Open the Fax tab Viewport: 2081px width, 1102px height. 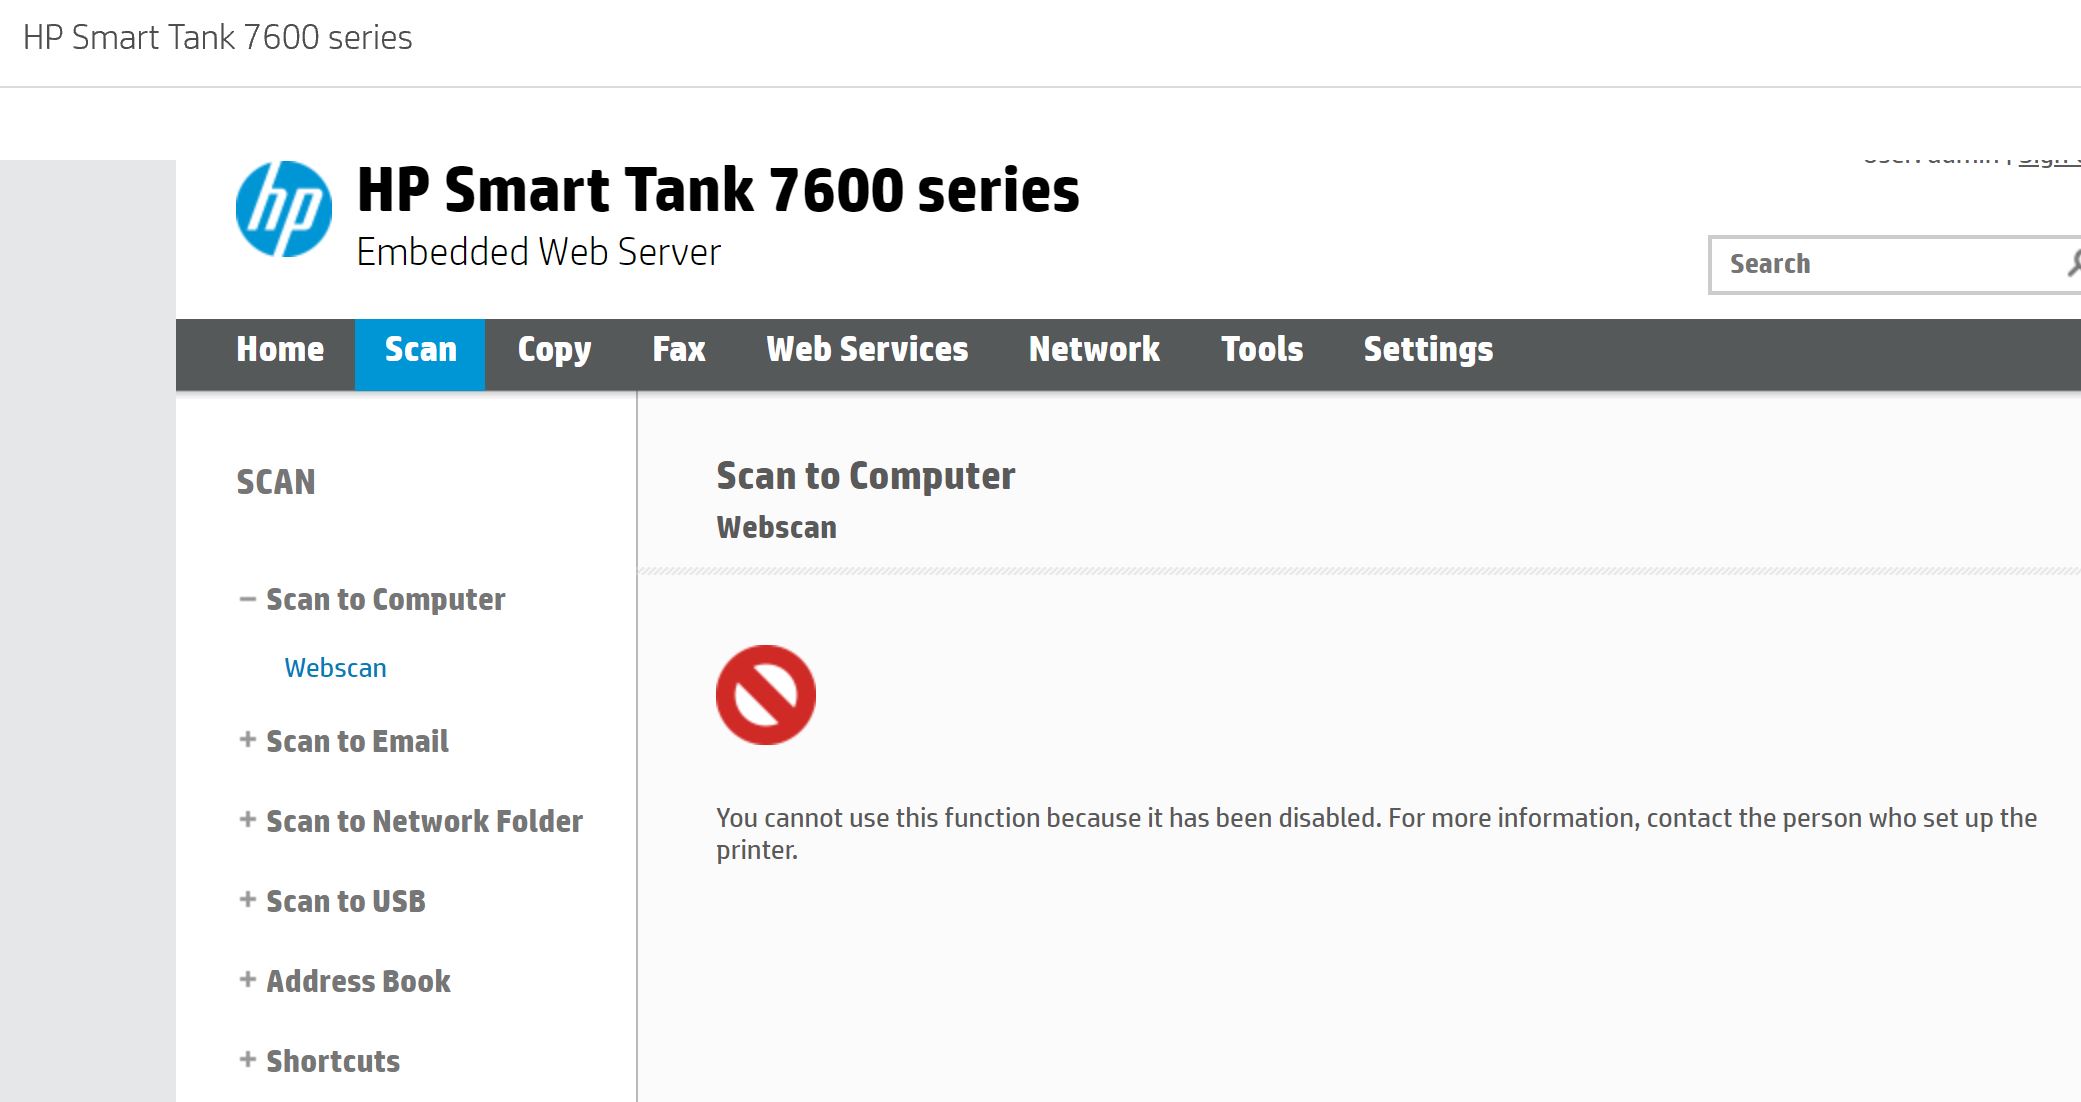pyautogui.click(x=679, y=349)
